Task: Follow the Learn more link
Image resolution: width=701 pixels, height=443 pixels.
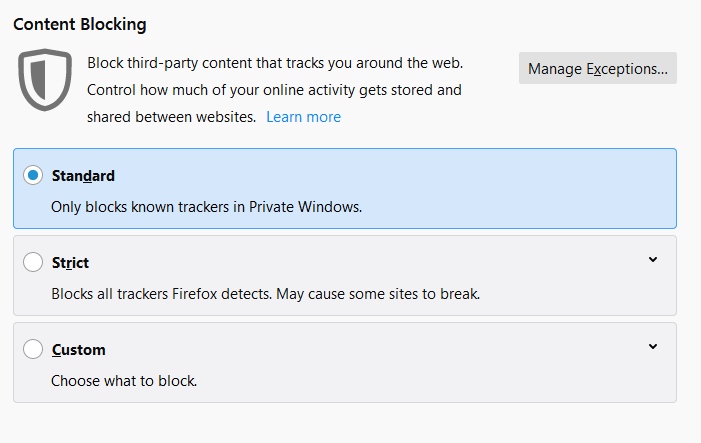Action: pyautogui.click(x=304, y=117)
